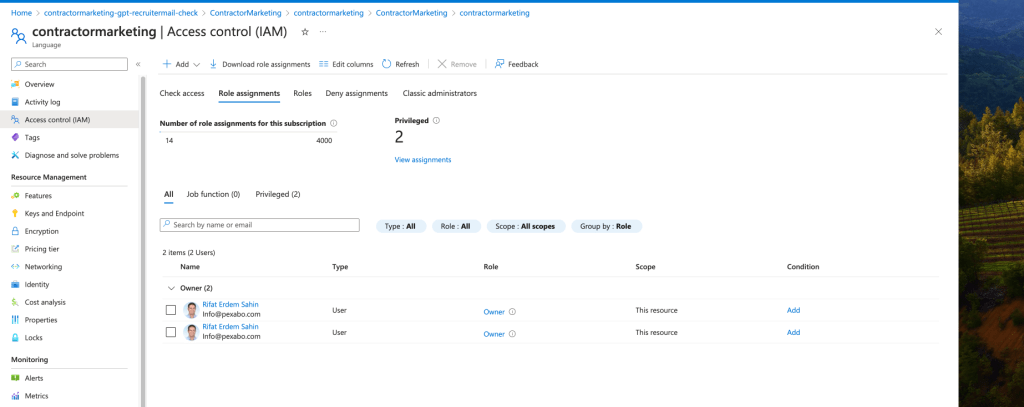Select the Privileged (2) tab
This screenshot has width=1024, height=407.
click(x=278, y=194)
